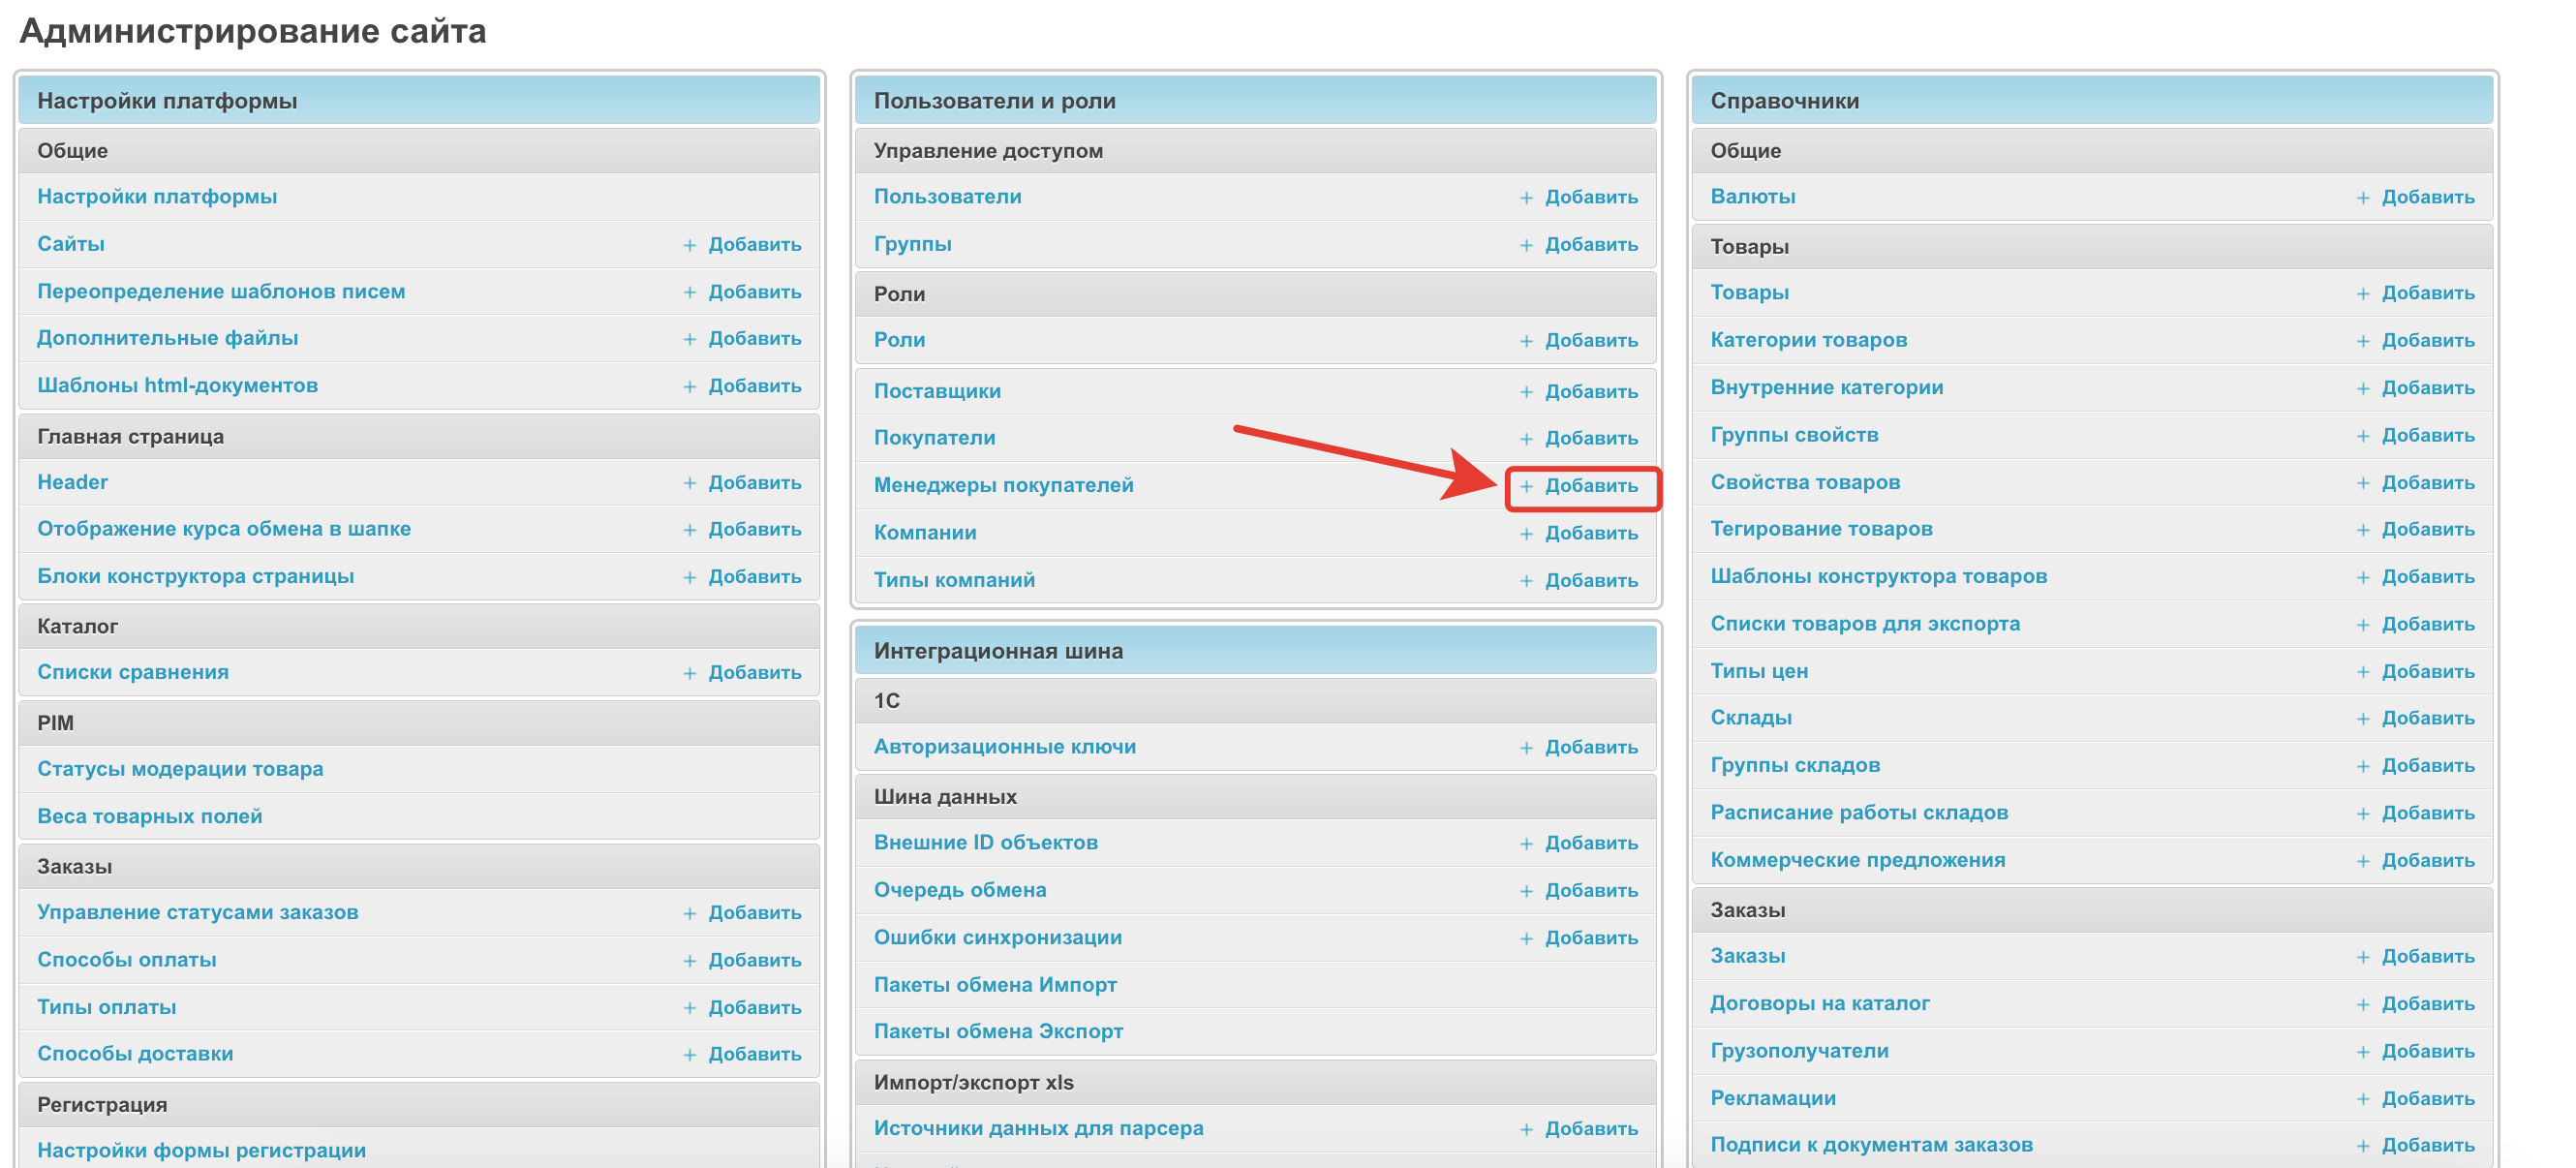Click plus icon for Авторизационные ключи
The width and height of the screenshot is (2576, 1168).
click(x=1526, y=748)
